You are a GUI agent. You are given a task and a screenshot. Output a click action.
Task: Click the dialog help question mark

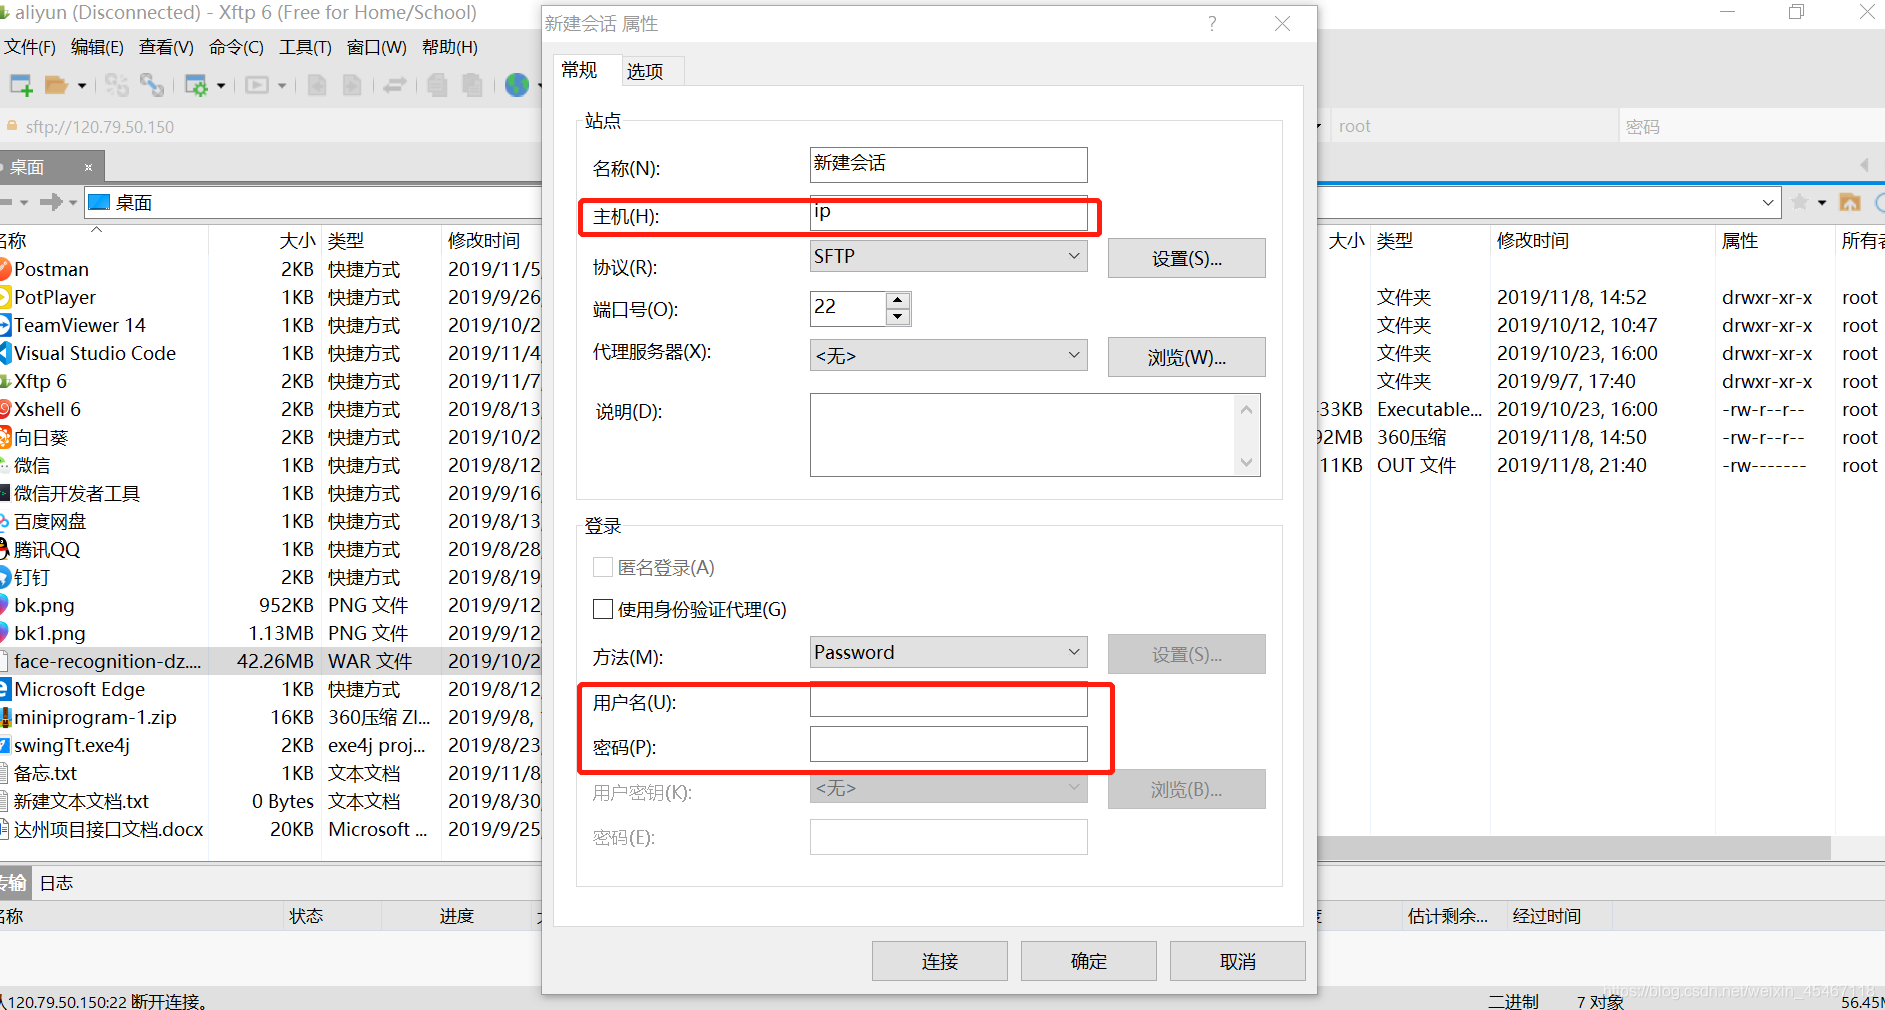(1212, 23)
